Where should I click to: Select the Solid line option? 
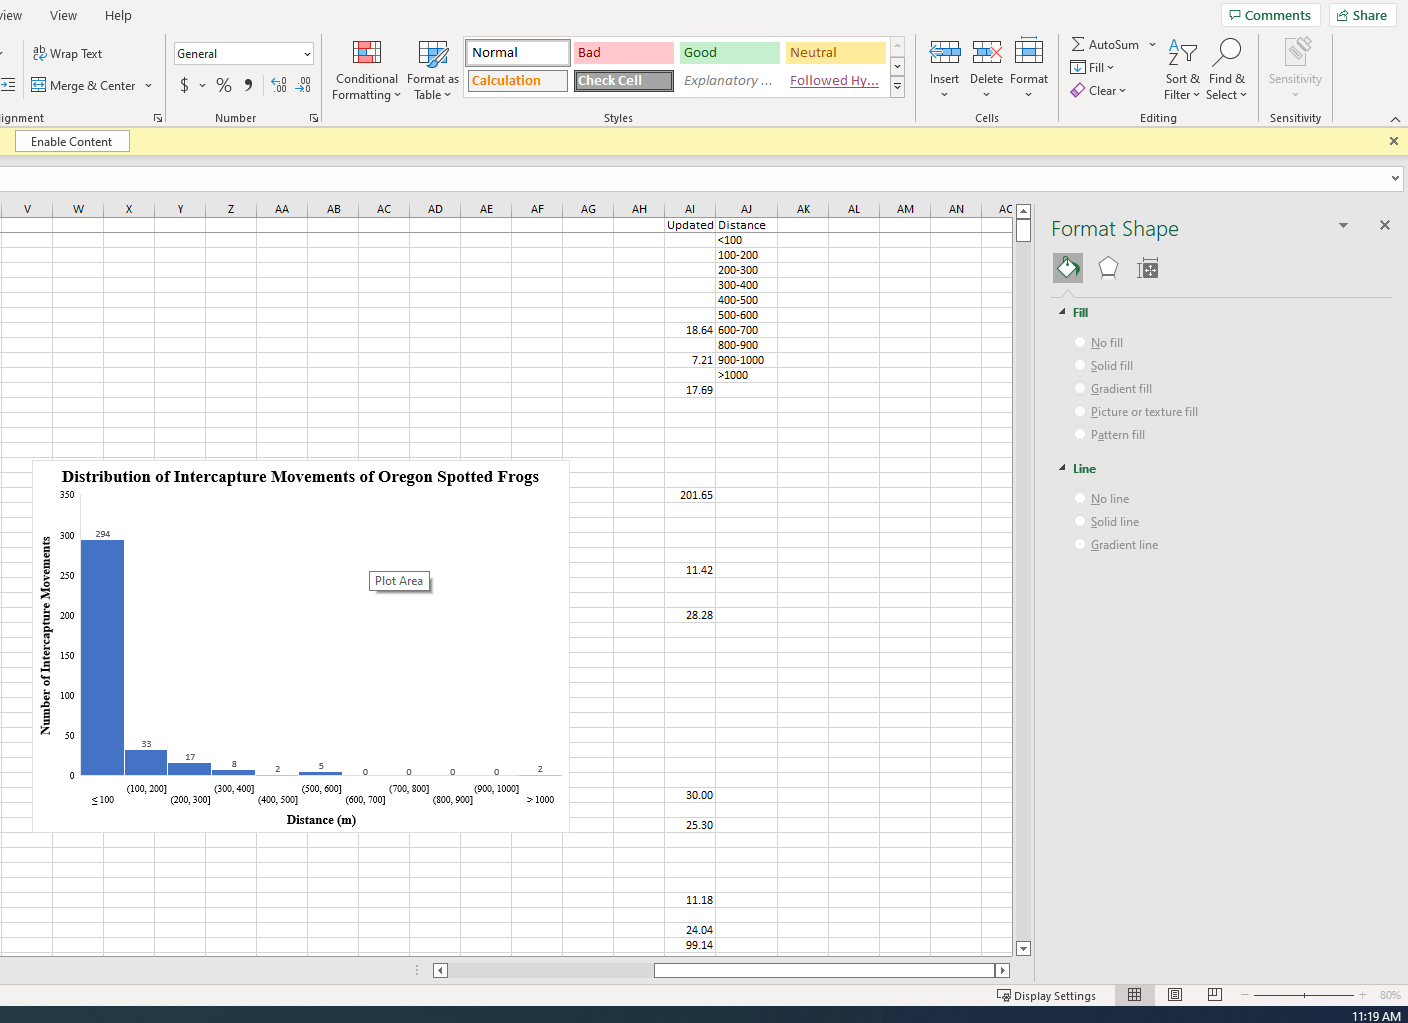(1106, 522)
